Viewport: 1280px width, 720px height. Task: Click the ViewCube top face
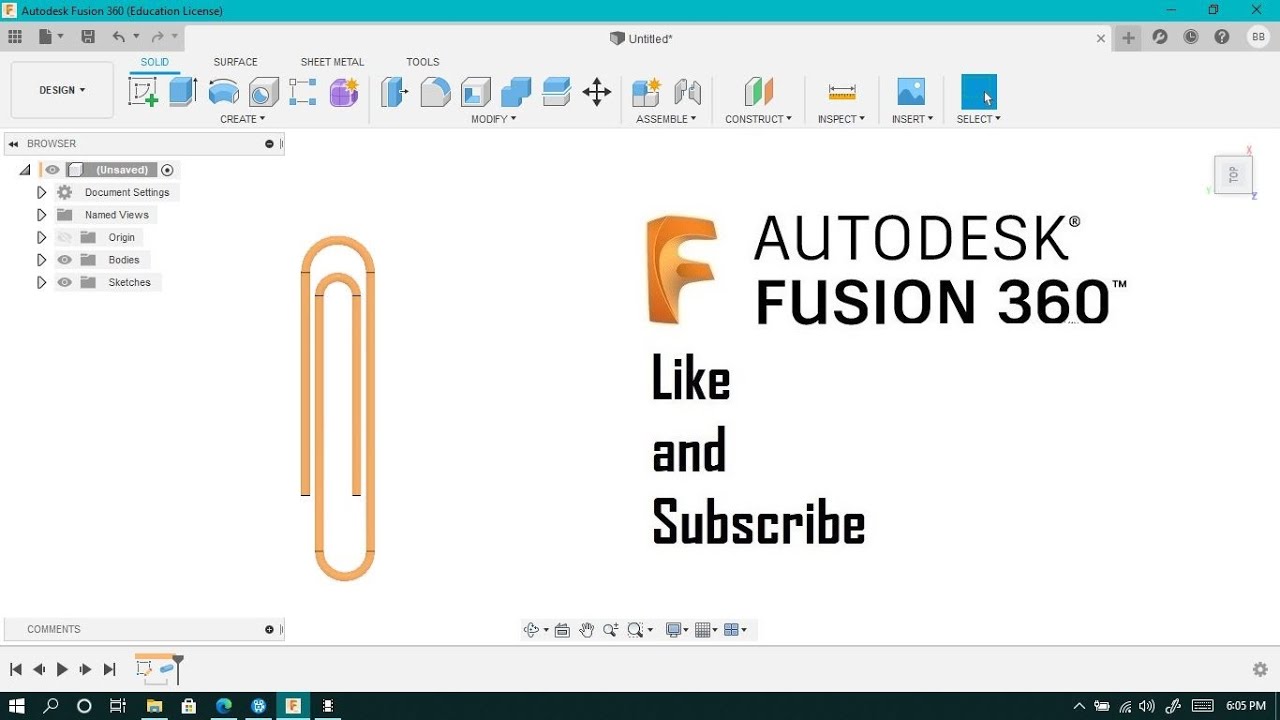(x=1233, y=174)
